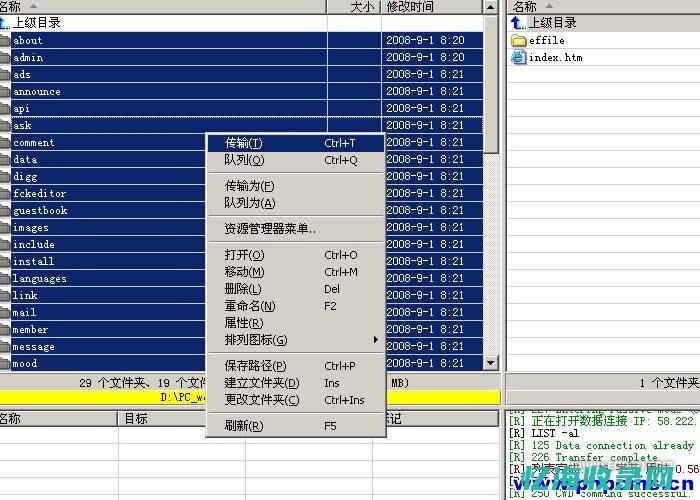Click the index.htm file icon

(x=518, y=58)
